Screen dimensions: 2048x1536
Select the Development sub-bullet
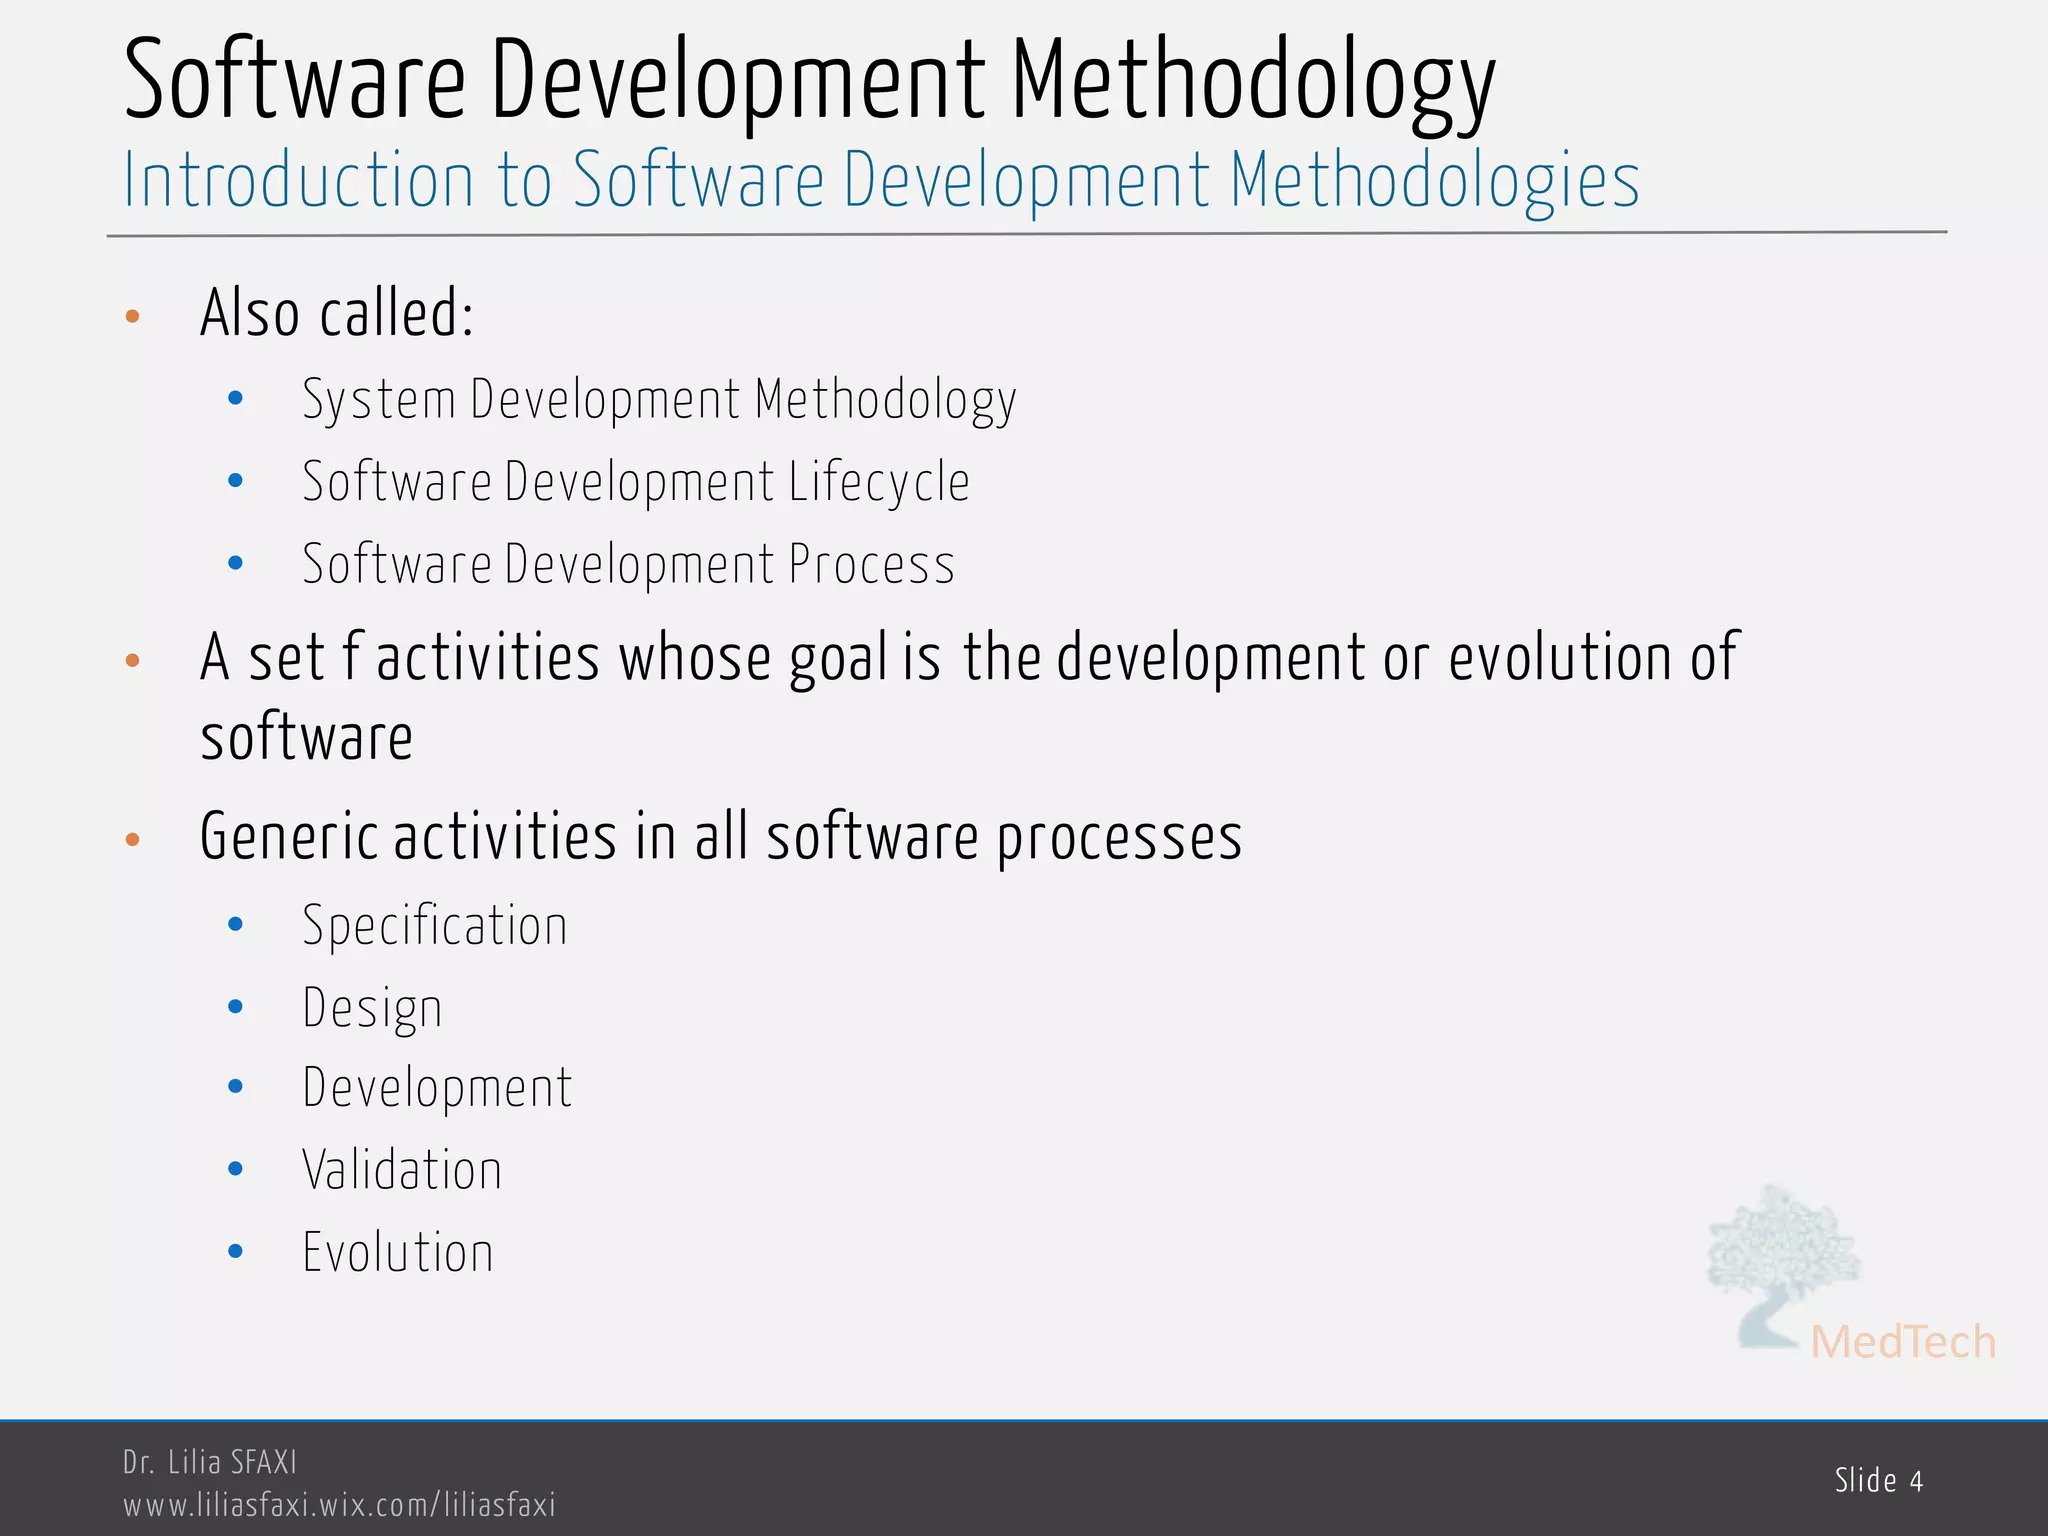coord(437,1088)
